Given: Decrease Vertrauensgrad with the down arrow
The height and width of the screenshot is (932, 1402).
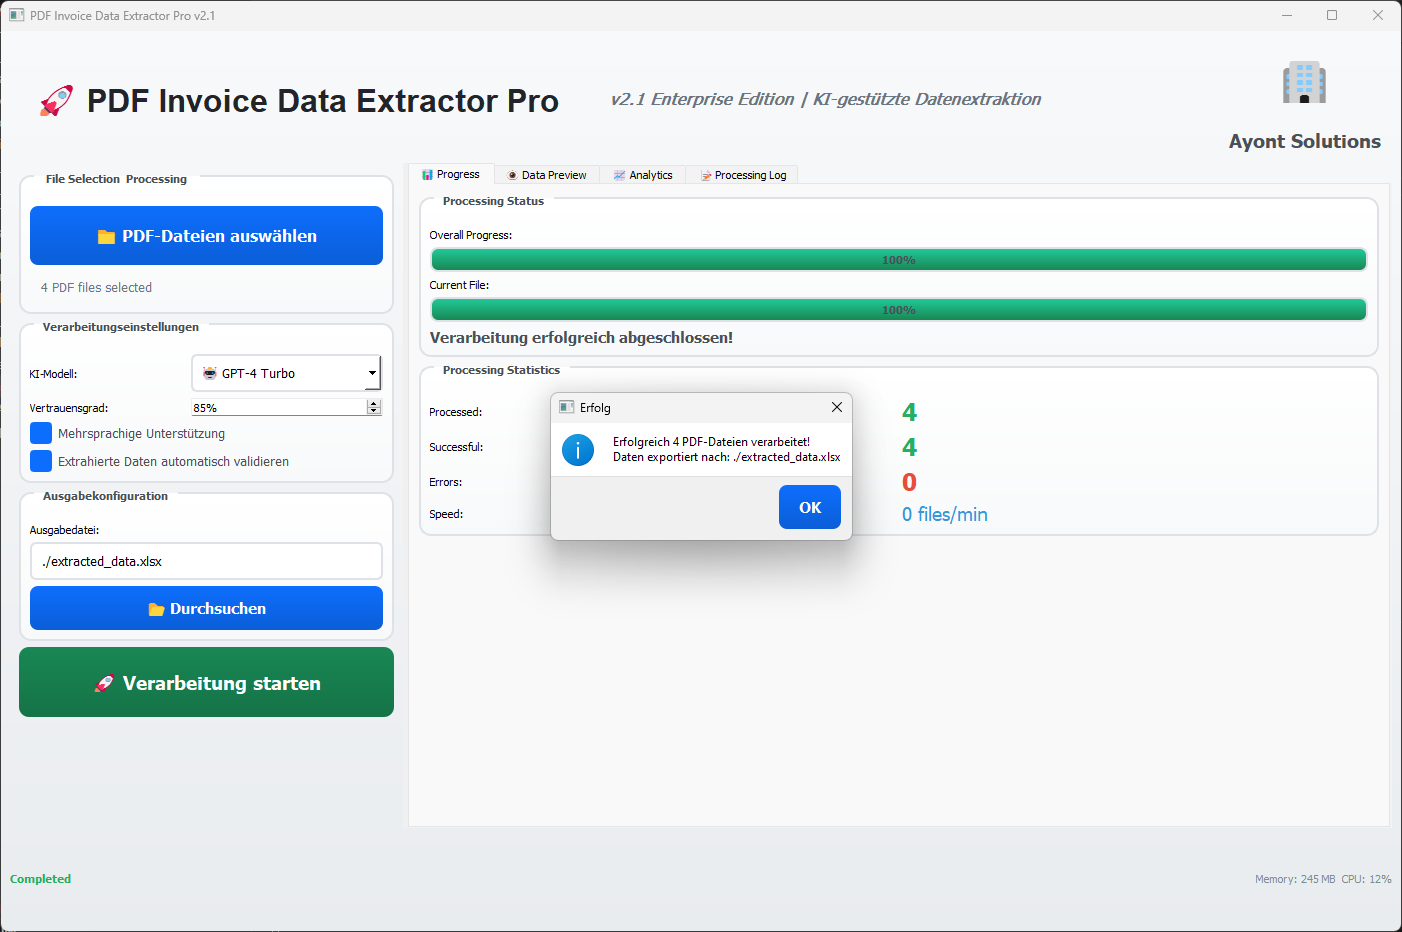Looking at the screenshot, I should click(x=374, y=411).
